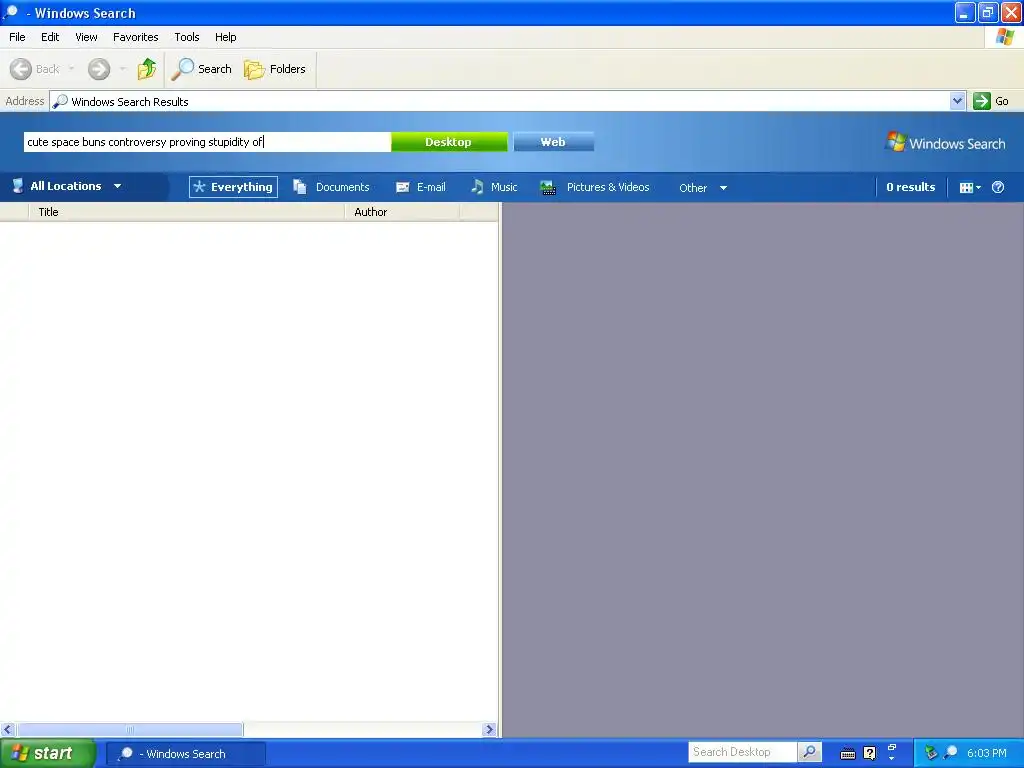
Task: Select the Everything filter
Action: (x=233, y=187)
